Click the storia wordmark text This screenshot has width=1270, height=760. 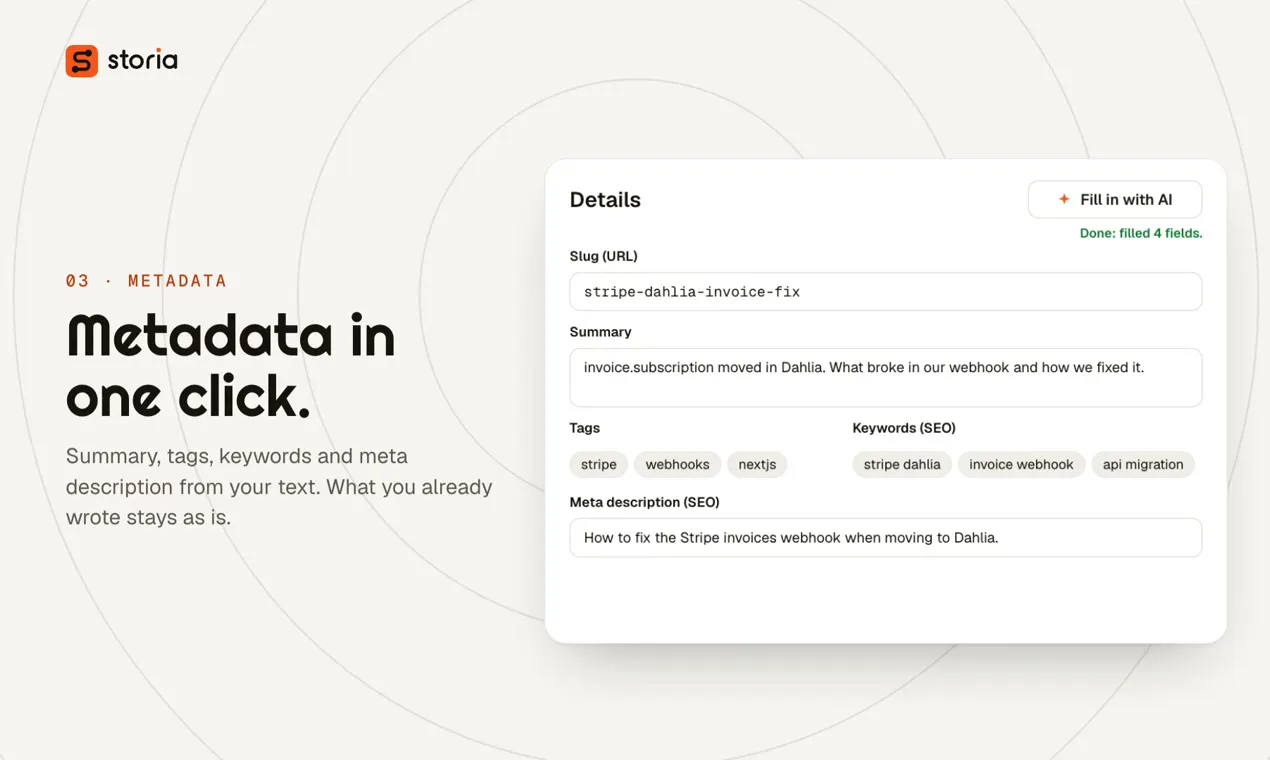(x=143, y=60)
